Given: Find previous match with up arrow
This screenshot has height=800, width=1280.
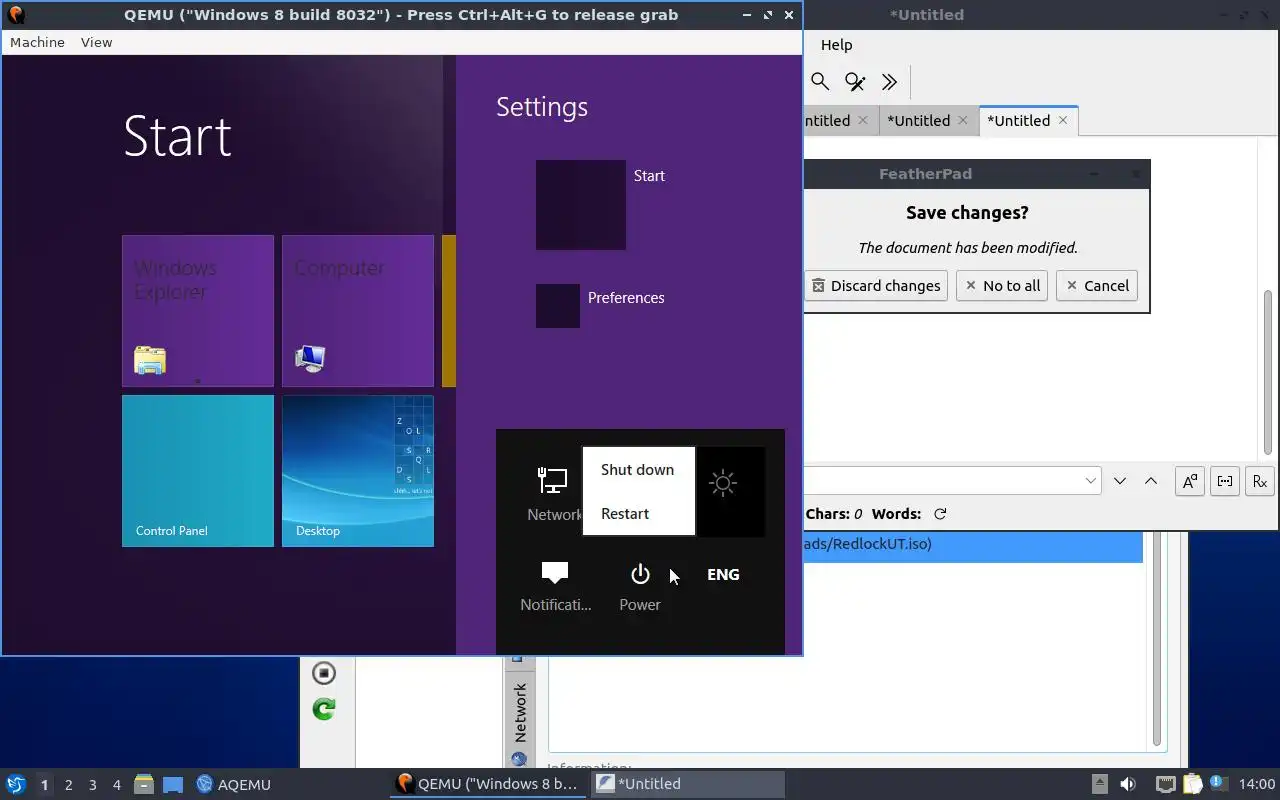Looking at the screenshot, I should tap(1151, 481).
